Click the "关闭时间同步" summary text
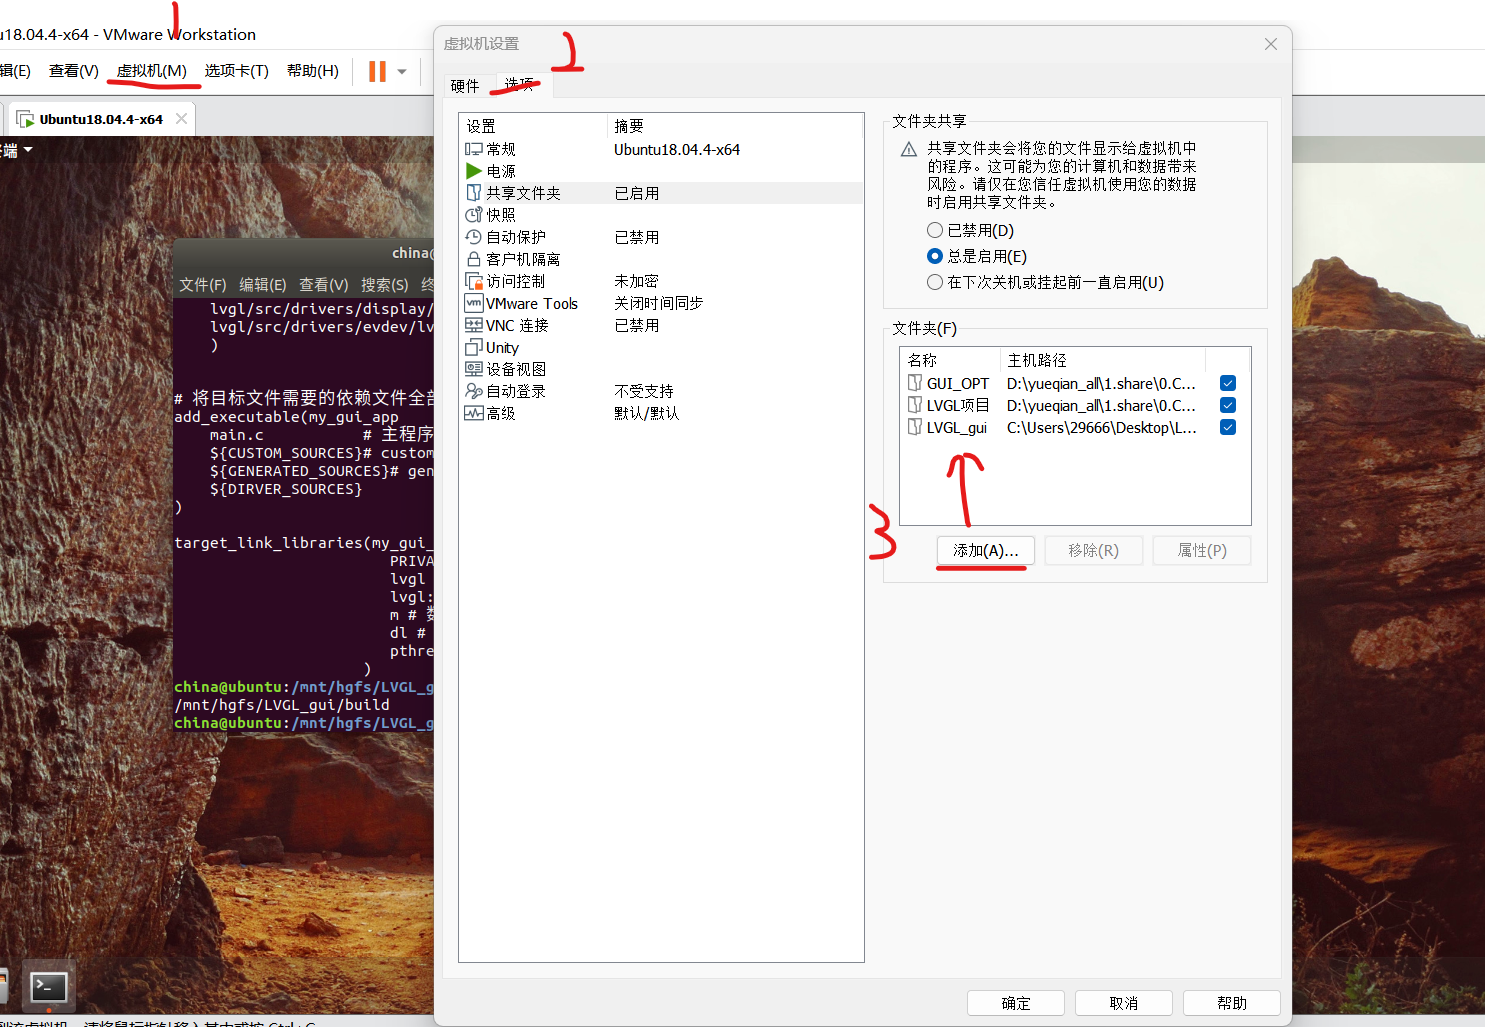Image resolution: width=1485 pixels, height=1027 pixels. [659, 303]
